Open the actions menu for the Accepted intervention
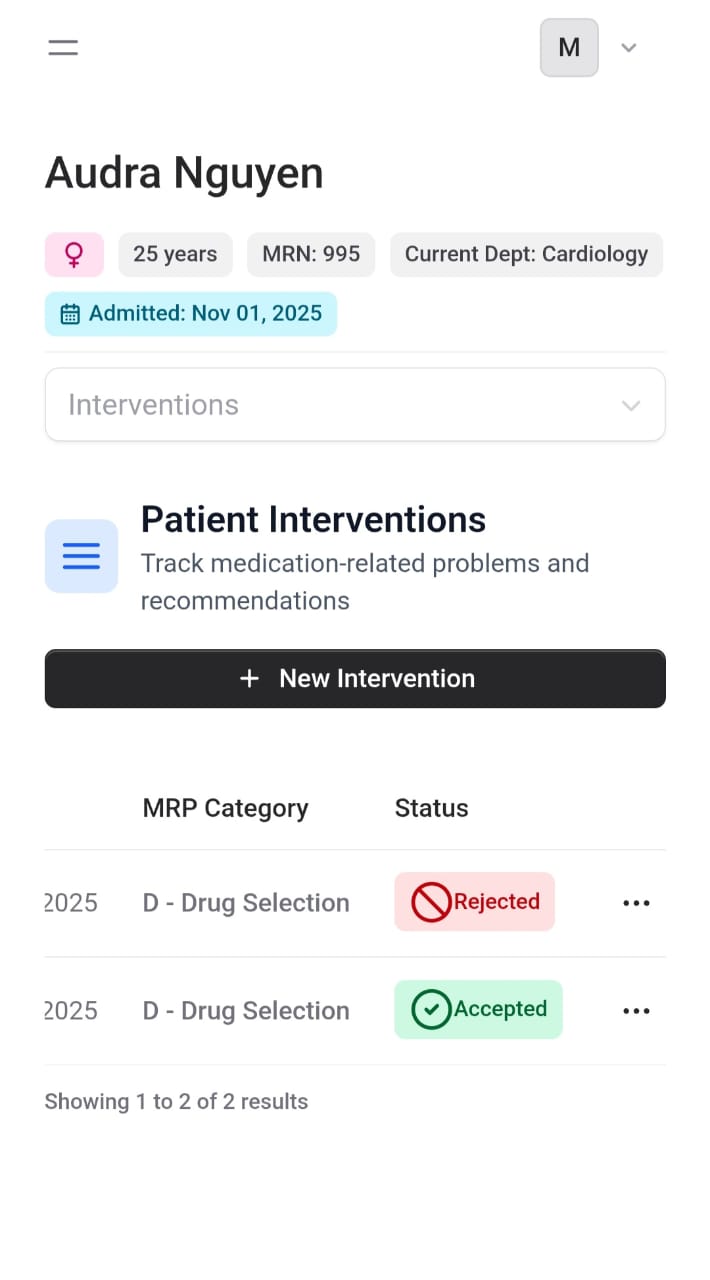 [x=636, y=1010]
